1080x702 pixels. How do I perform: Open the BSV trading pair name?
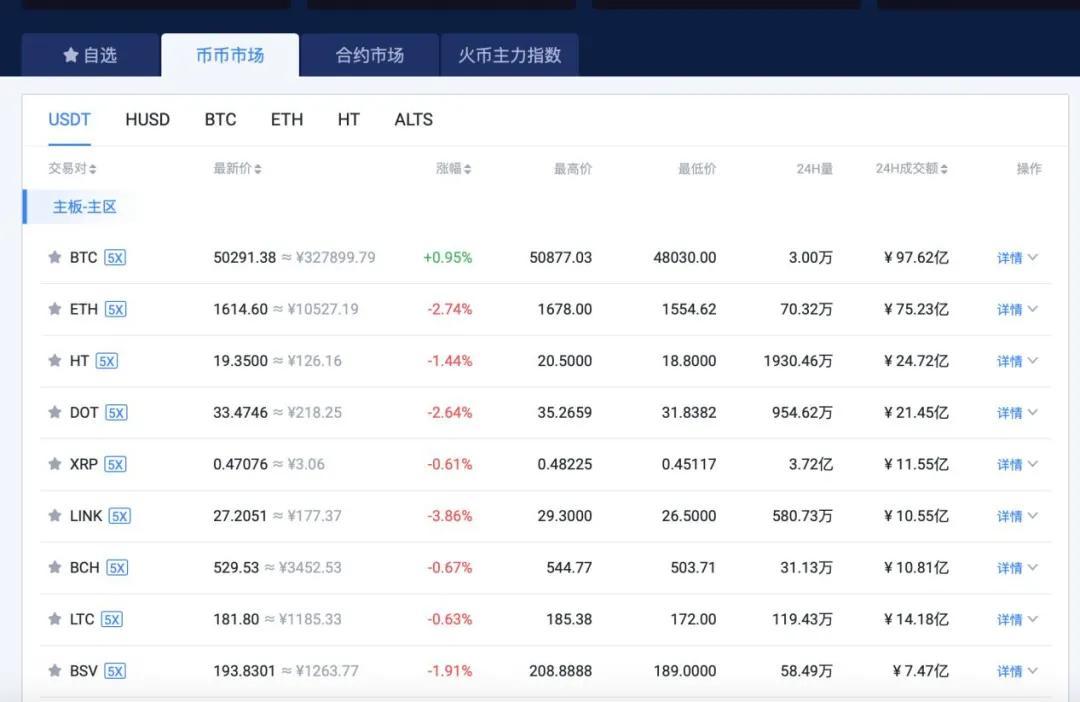pyautogui.click(x=83, y=671)
